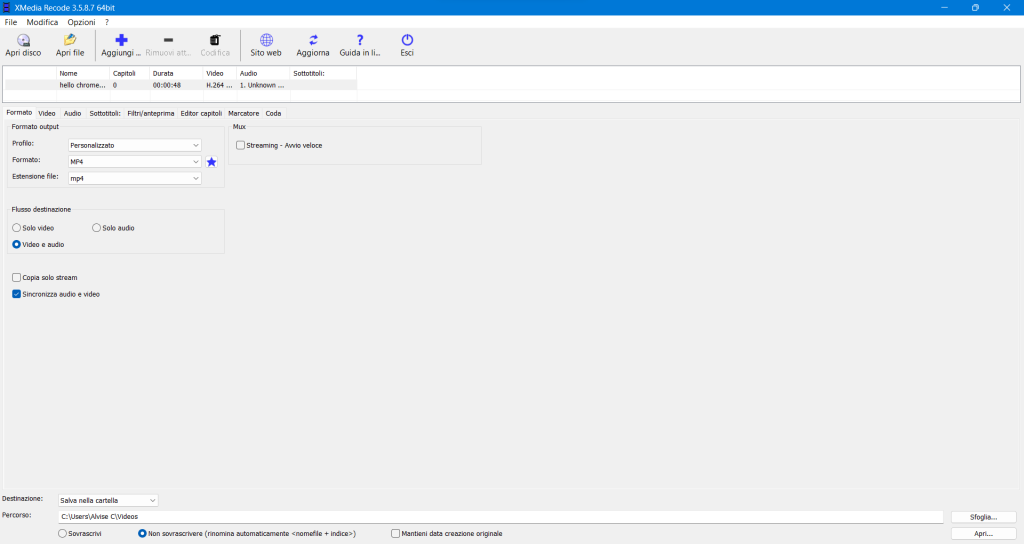Open the Sito web globe icon
1024x544 pixels.
266,41
